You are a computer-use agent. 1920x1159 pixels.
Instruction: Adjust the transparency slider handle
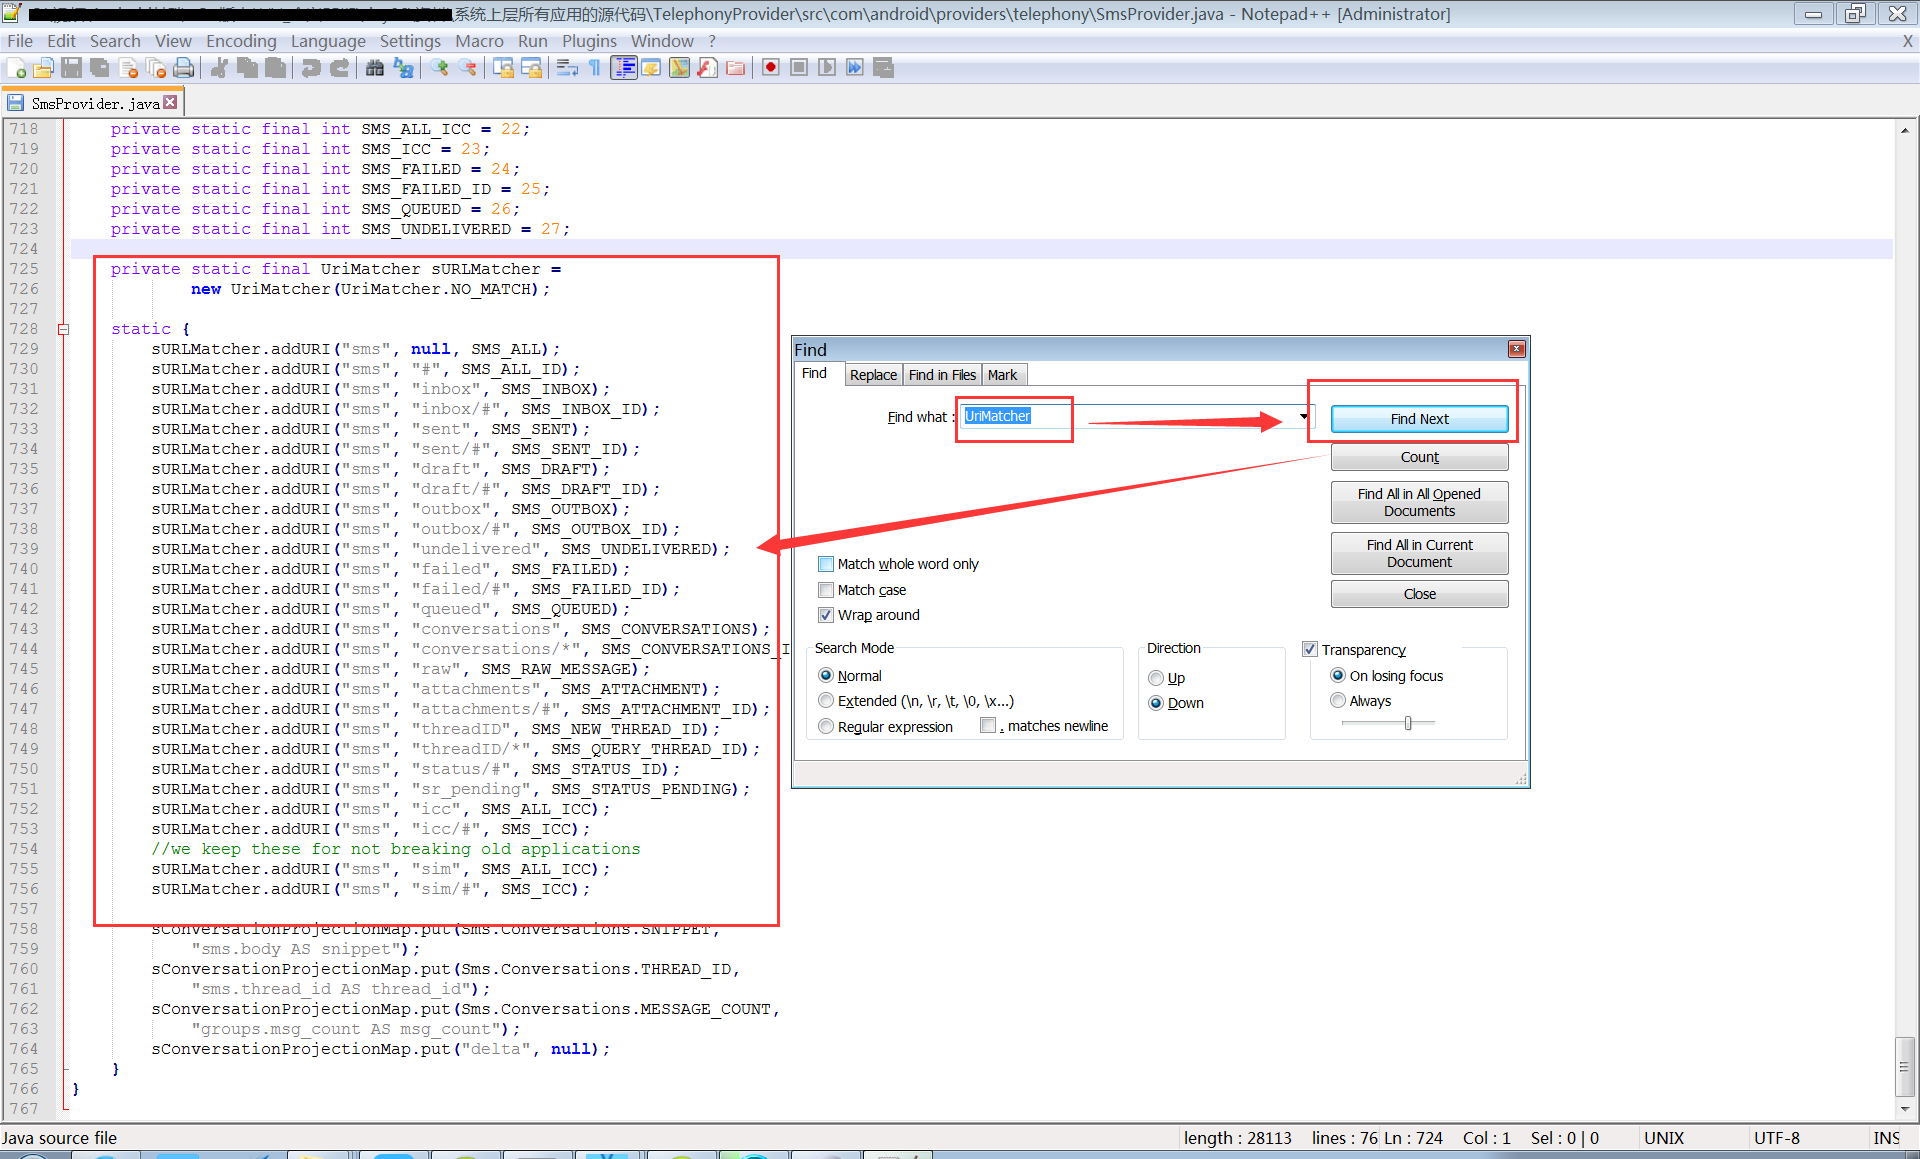[1408, 723]
